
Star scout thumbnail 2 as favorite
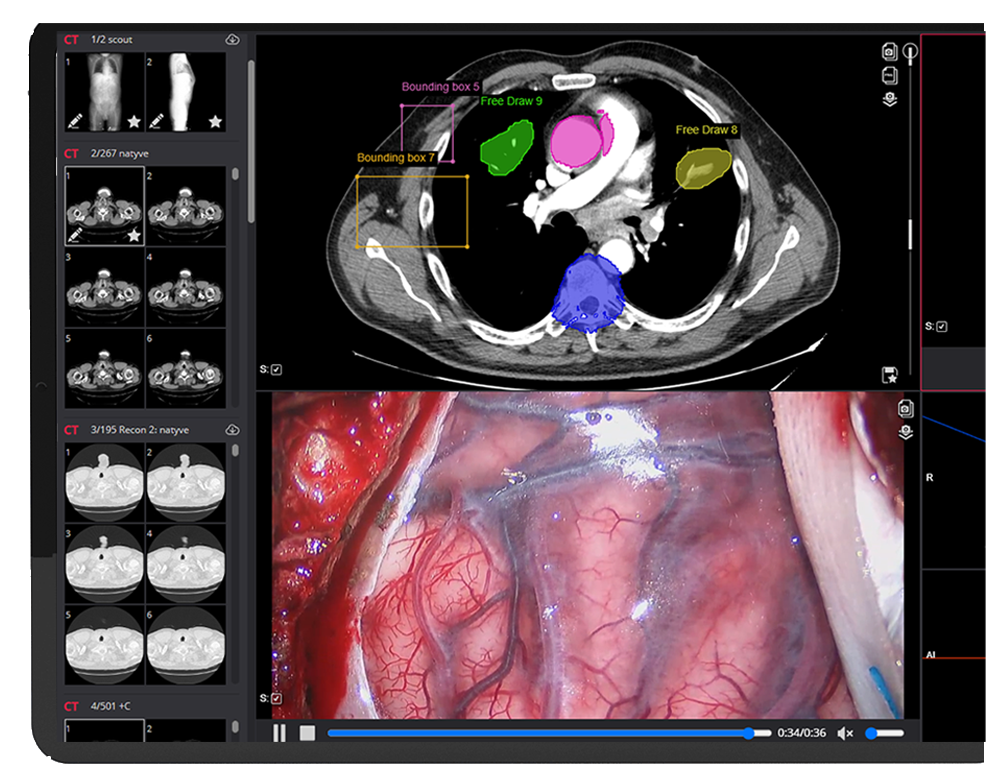(x=215, y=121)
